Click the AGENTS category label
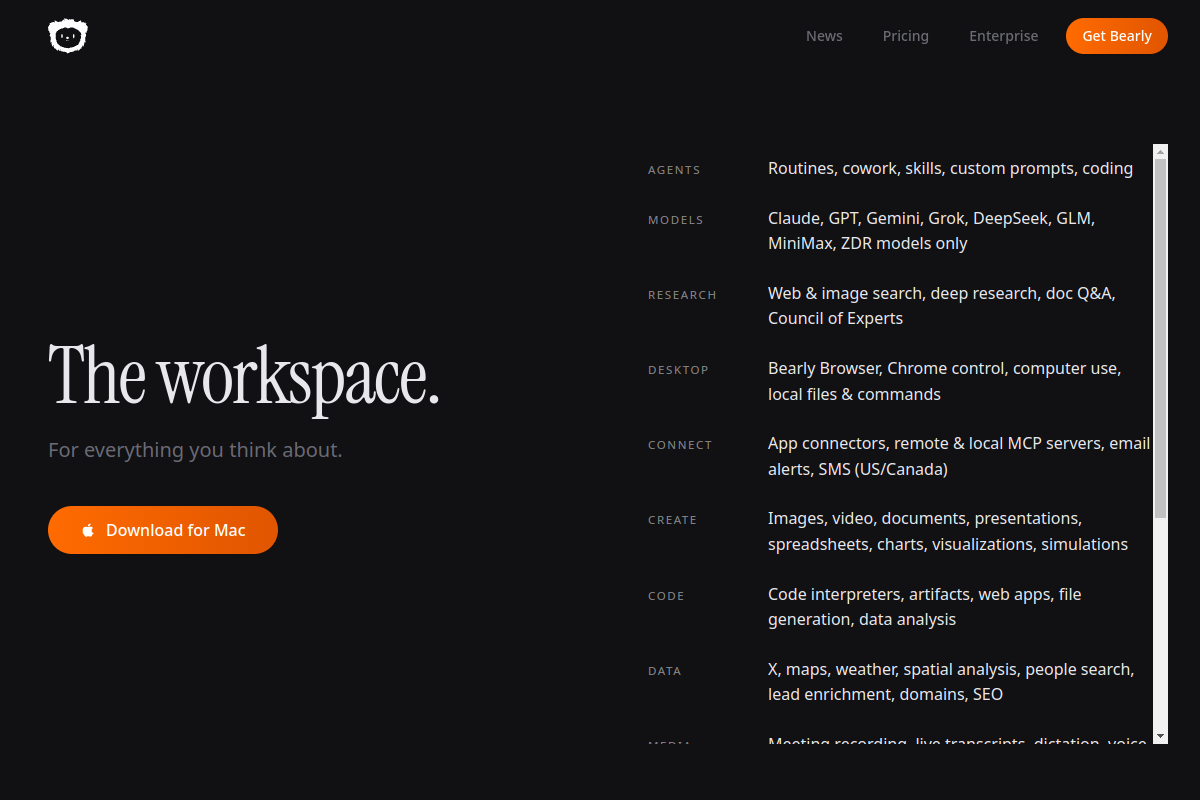 coord(674,170)
